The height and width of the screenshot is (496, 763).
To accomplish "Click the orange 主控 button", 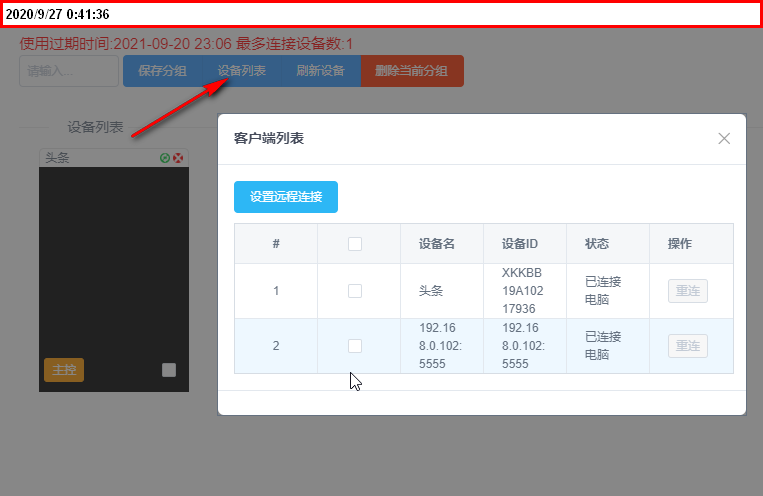I will pos(64,370).
